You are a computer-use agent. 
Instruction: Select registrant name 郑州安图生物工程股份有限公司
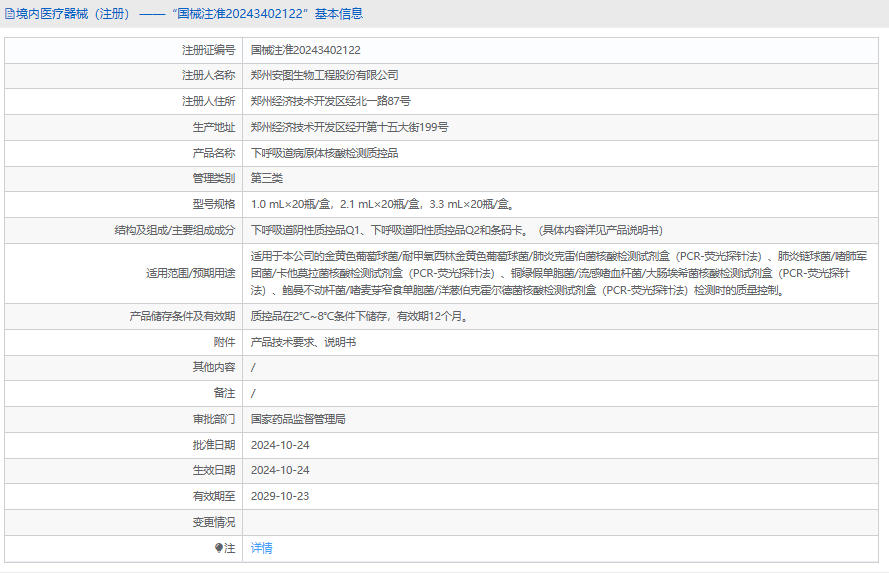(324, 75)
